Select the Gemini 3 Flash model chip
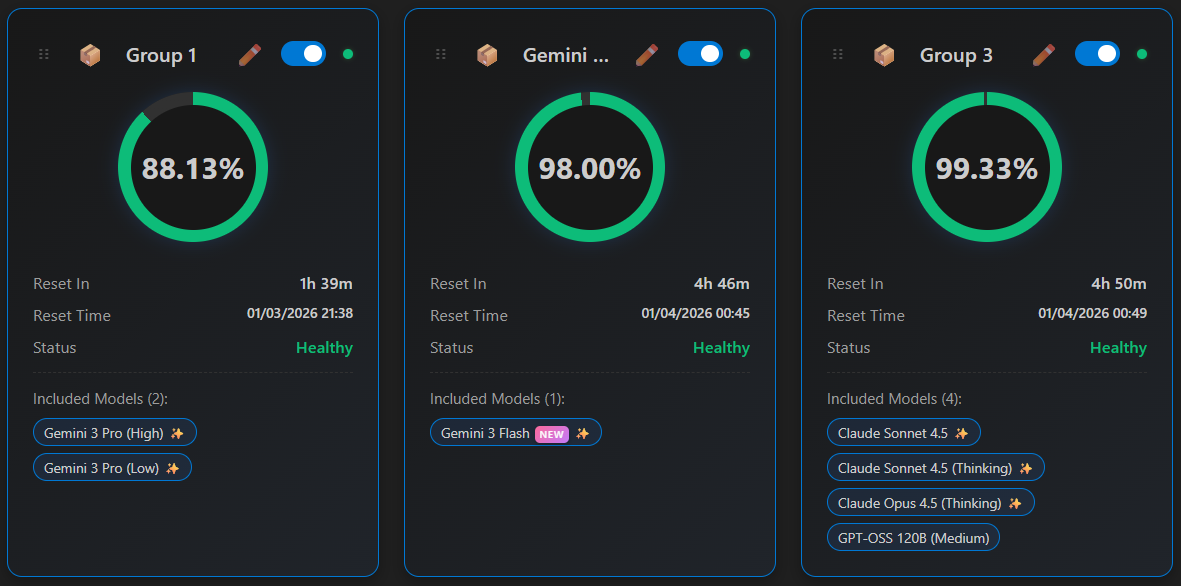Image resolution: width=1181 pixels, height=586 pixels. 516,432
